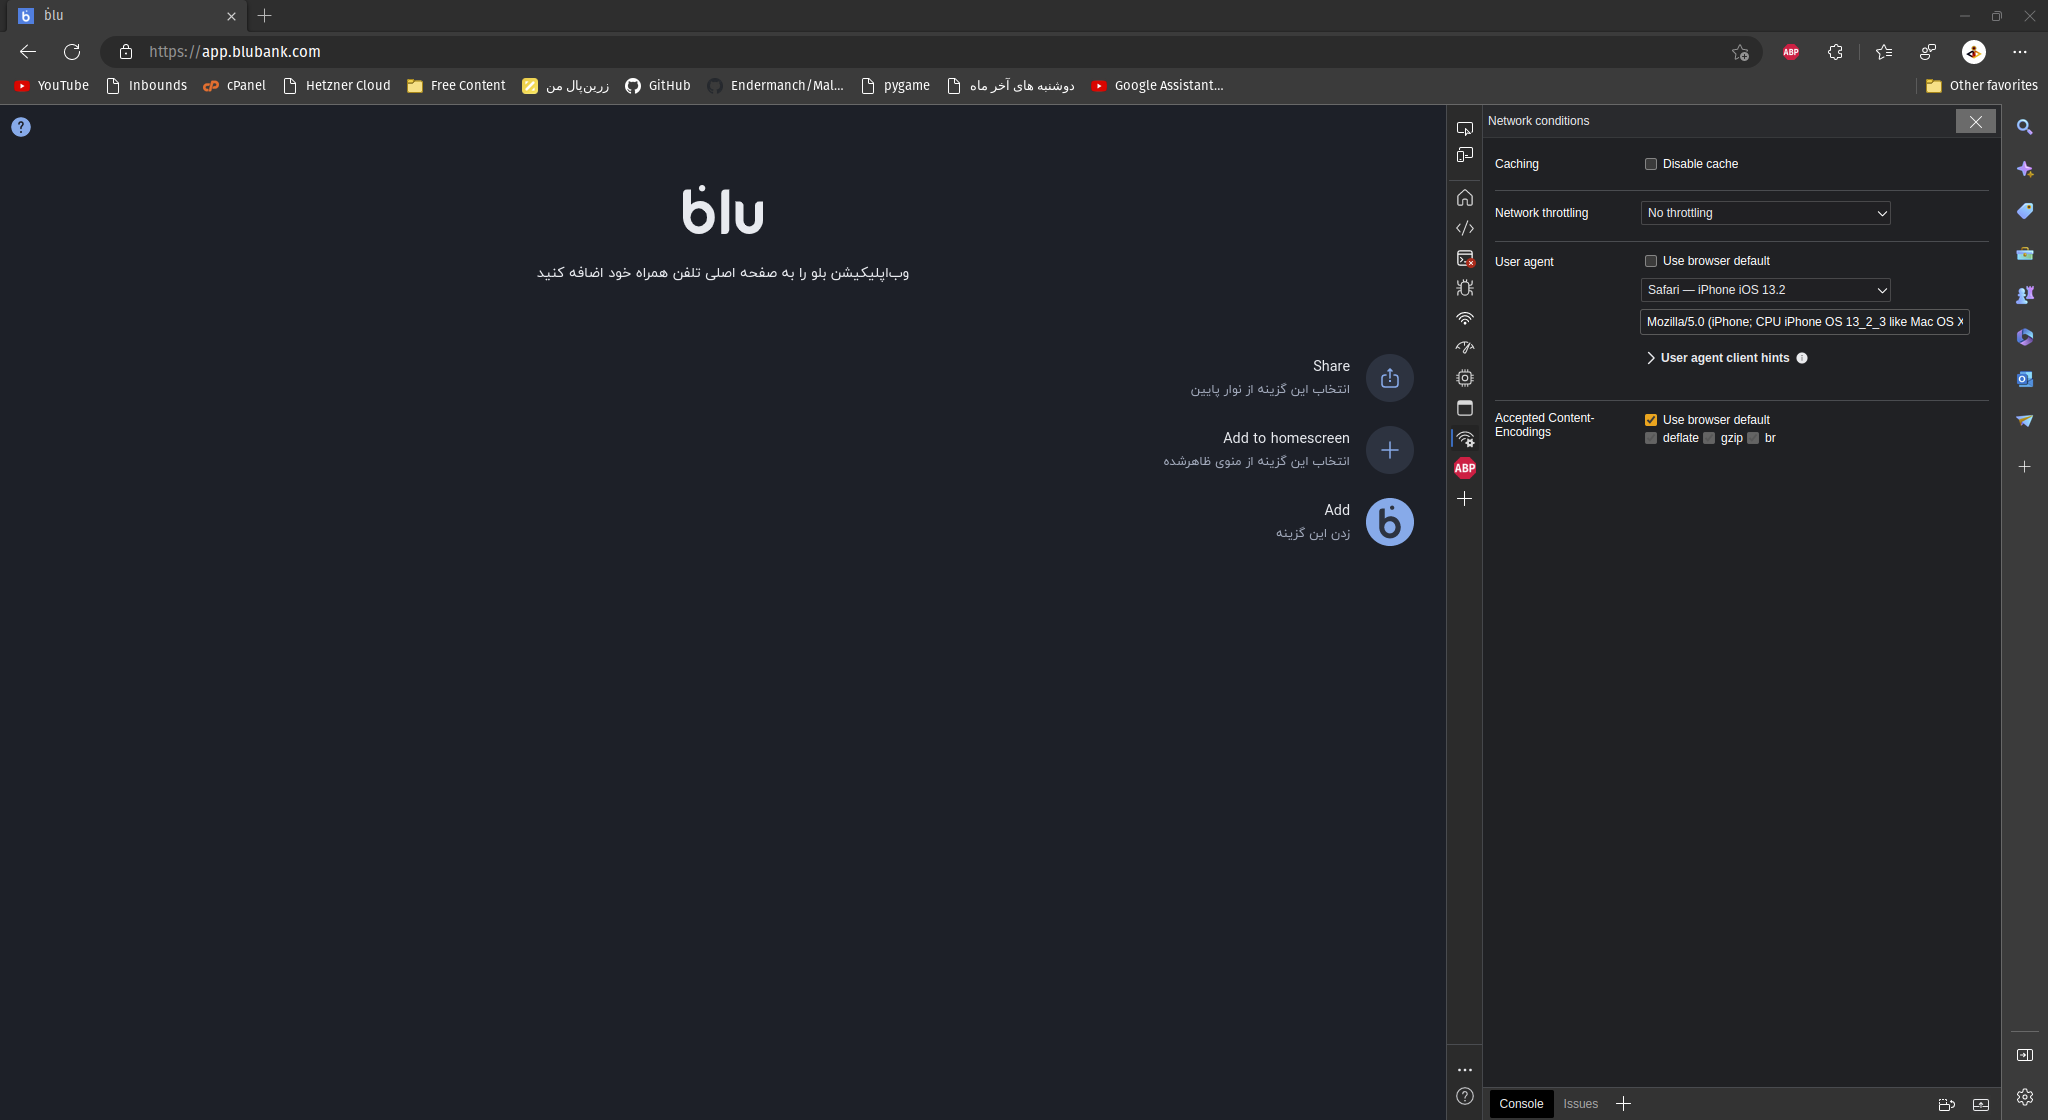
Task: Open the Other favorites folder
Action: (x=1981, y=86)
